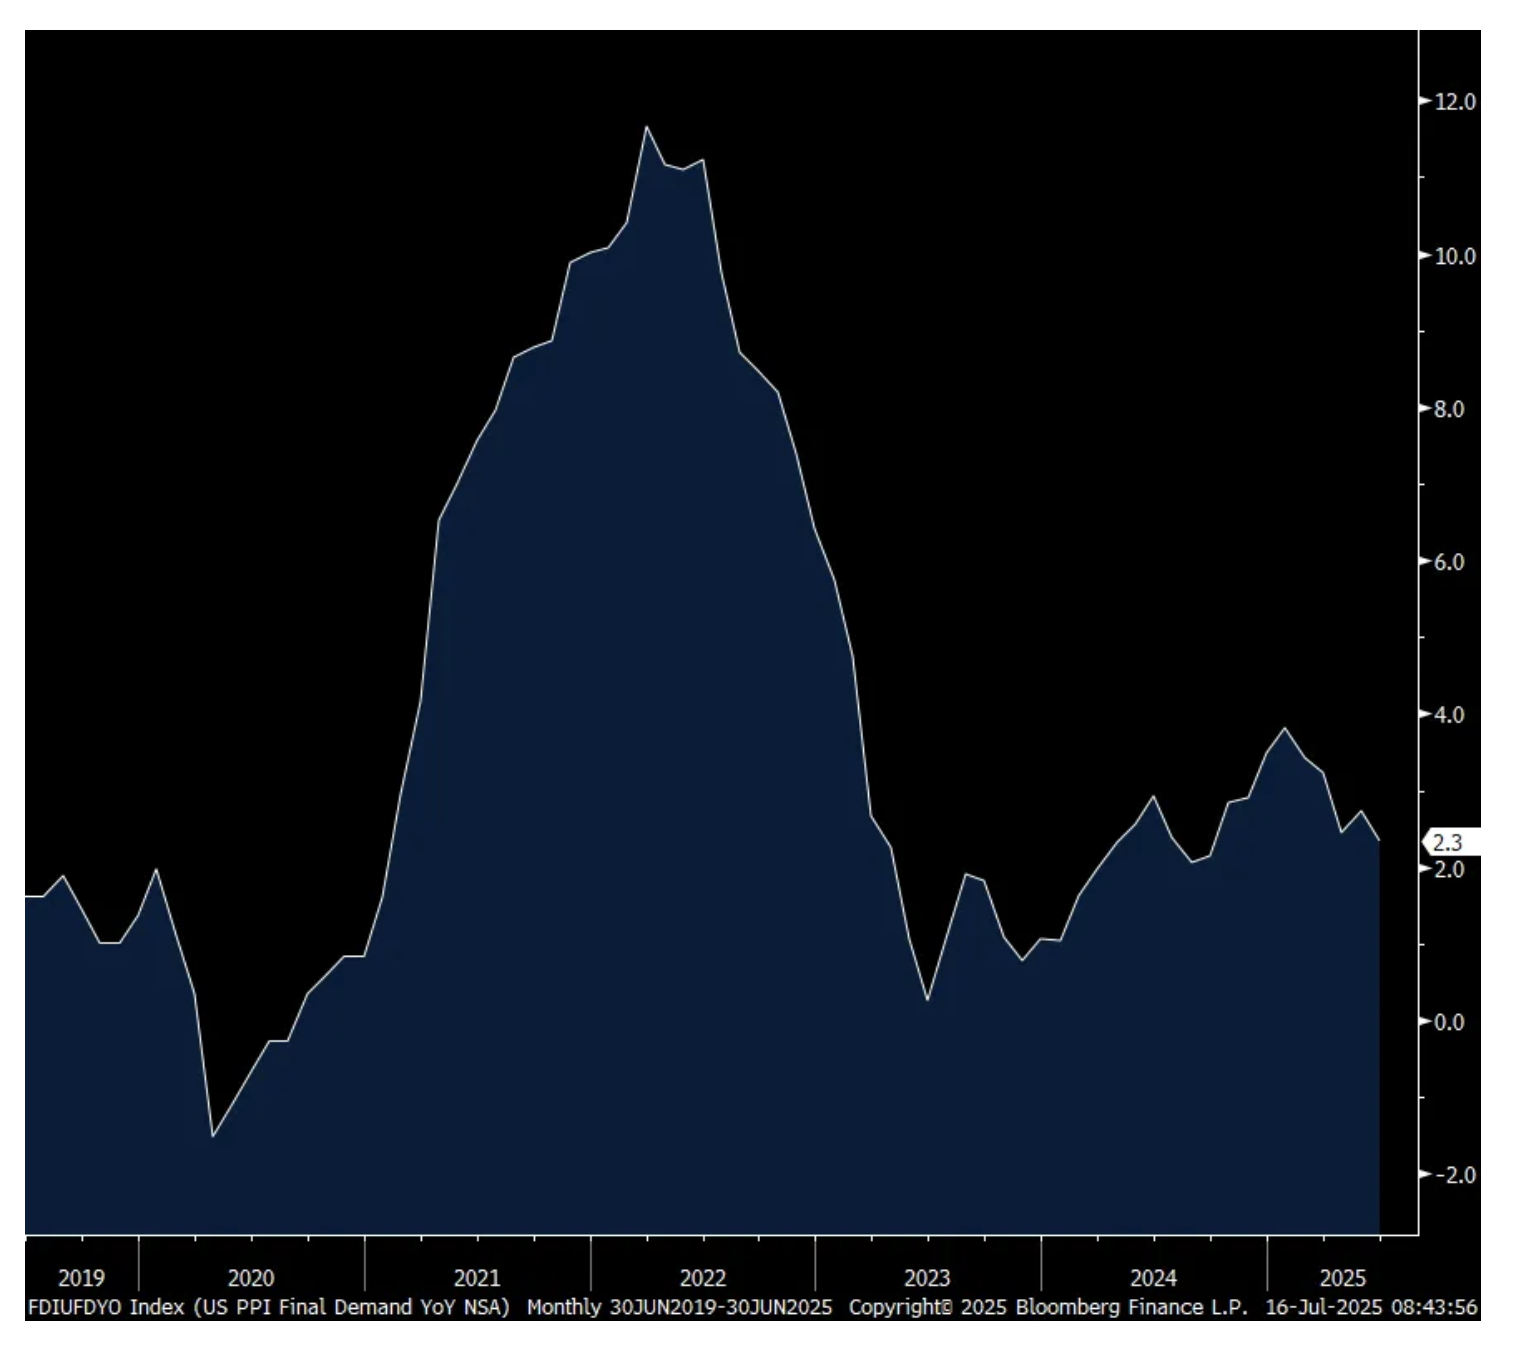
Task: Click the chart's highest peak near 12
Action: coord(647,127)
